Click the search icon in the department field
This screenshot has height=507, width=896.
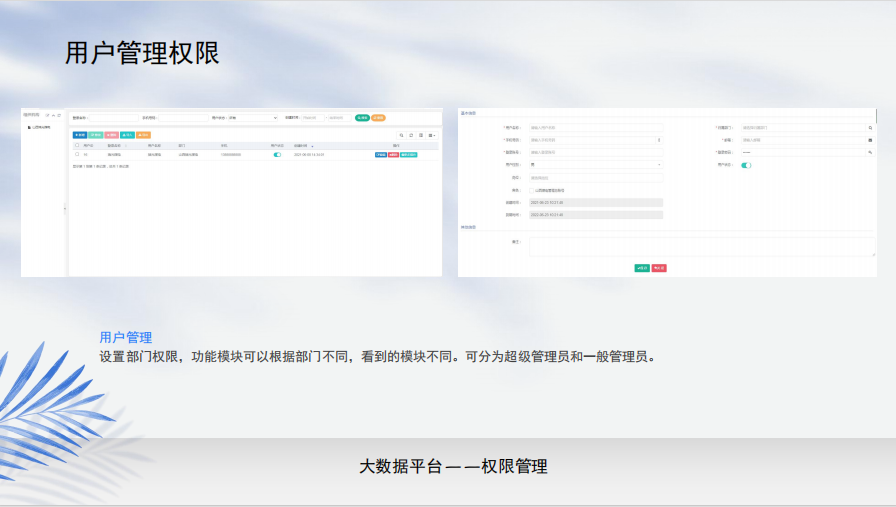[870, 128]
